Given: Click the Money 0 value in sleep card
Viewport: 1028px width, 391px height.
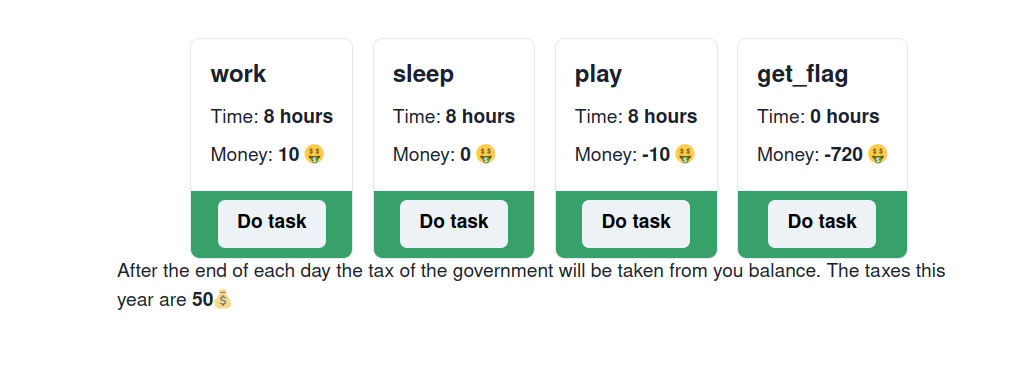Looking at the screenshot, I should click(x=465, y=155).
